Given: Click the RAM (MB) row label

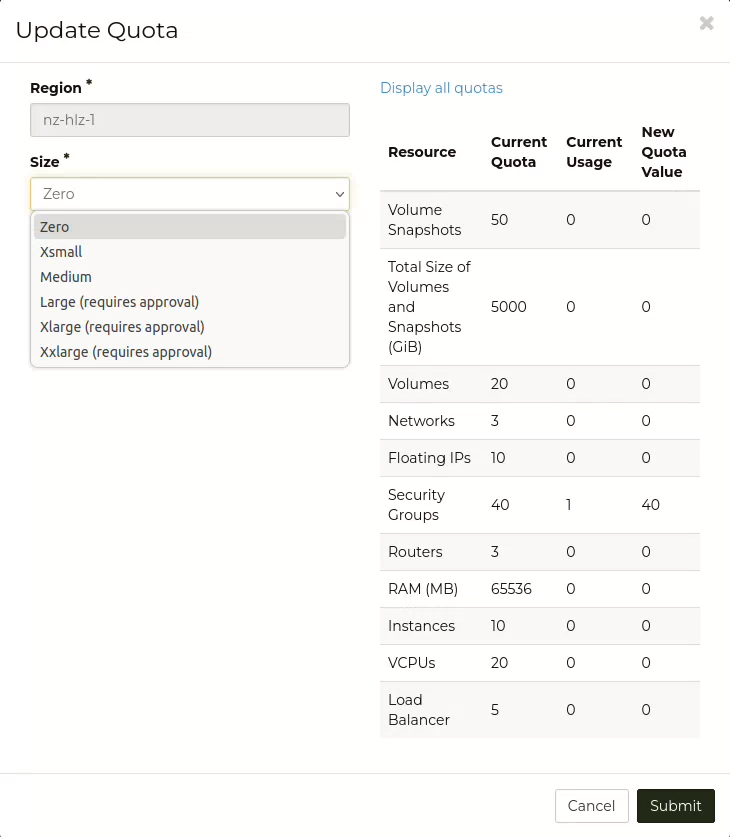Looking at the screenshot, I should click(x=422, y=589).
